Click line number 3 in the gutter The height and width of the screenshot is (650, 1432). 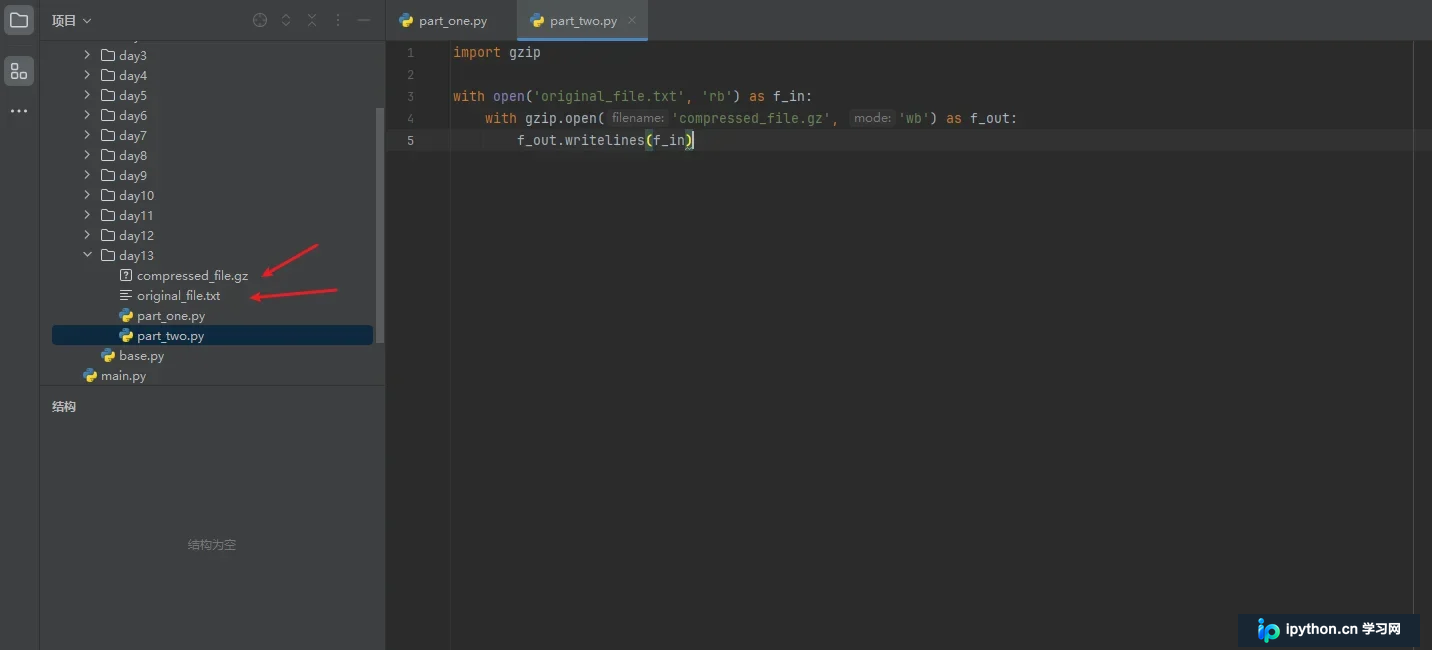coord(410,96)
